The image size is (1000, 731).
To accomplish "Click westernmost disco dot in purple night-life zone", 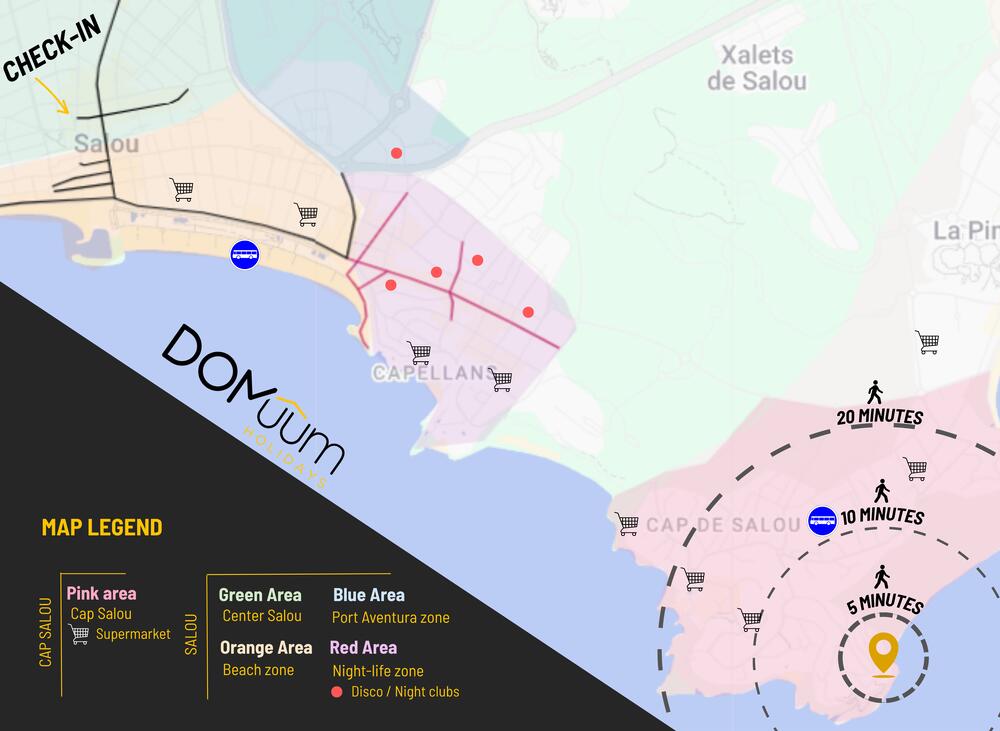I will [391, 285].
